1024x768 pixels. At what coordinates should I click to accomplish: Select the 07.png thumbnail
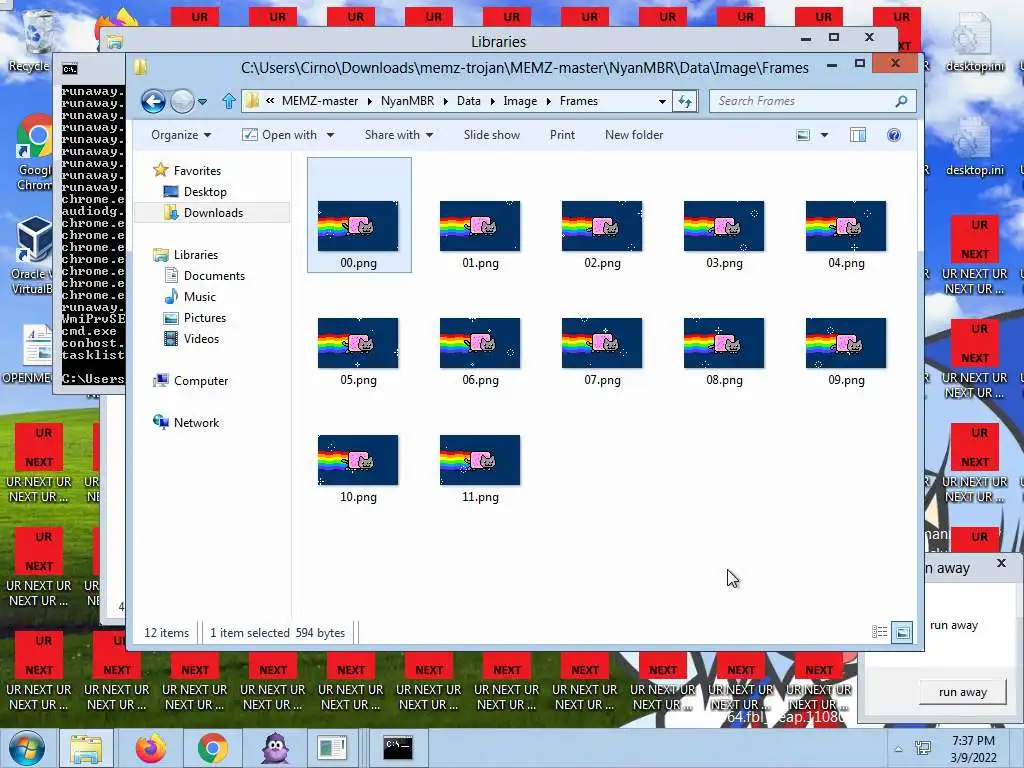(602, 343)
